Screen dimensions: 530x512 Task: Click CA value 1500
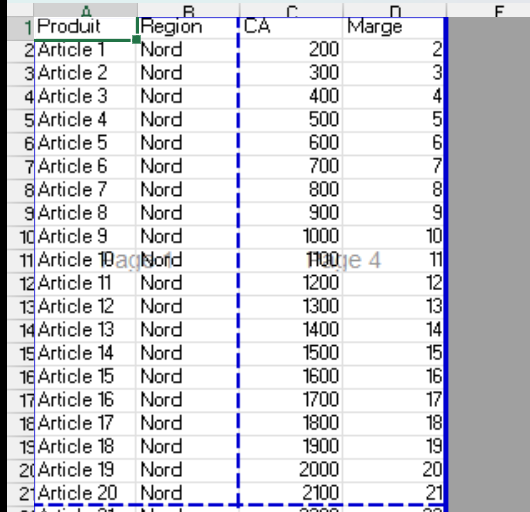pyautogui.click(x=291, y=353)
